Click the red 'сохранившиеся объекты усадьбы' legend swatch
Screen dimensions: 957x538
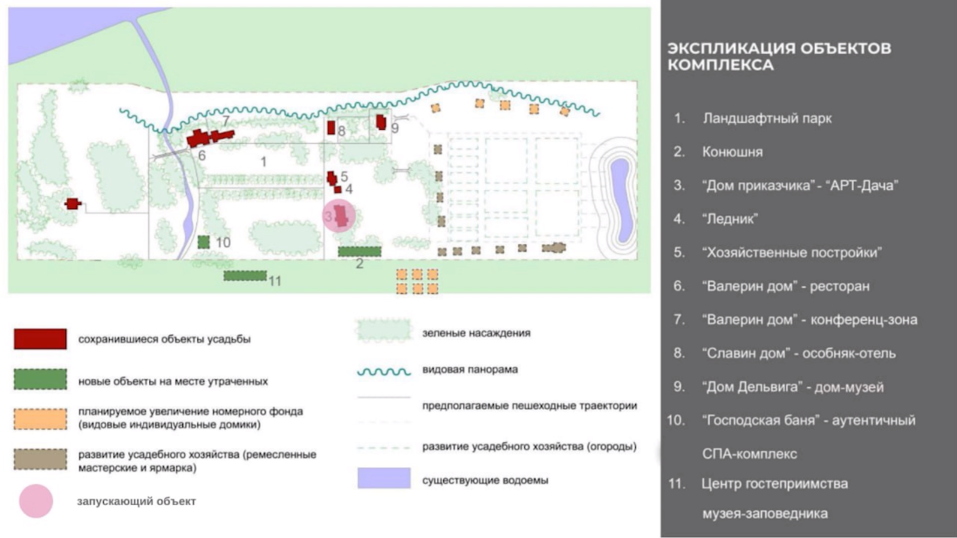click(40, 339)
